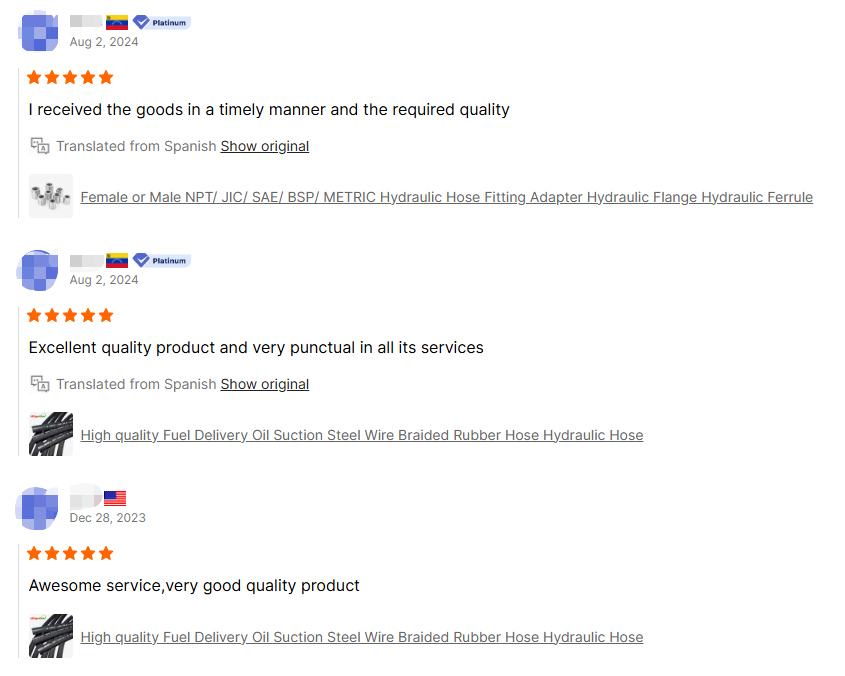Click the Dec 28, 2023 review date

tap(106, 518)
